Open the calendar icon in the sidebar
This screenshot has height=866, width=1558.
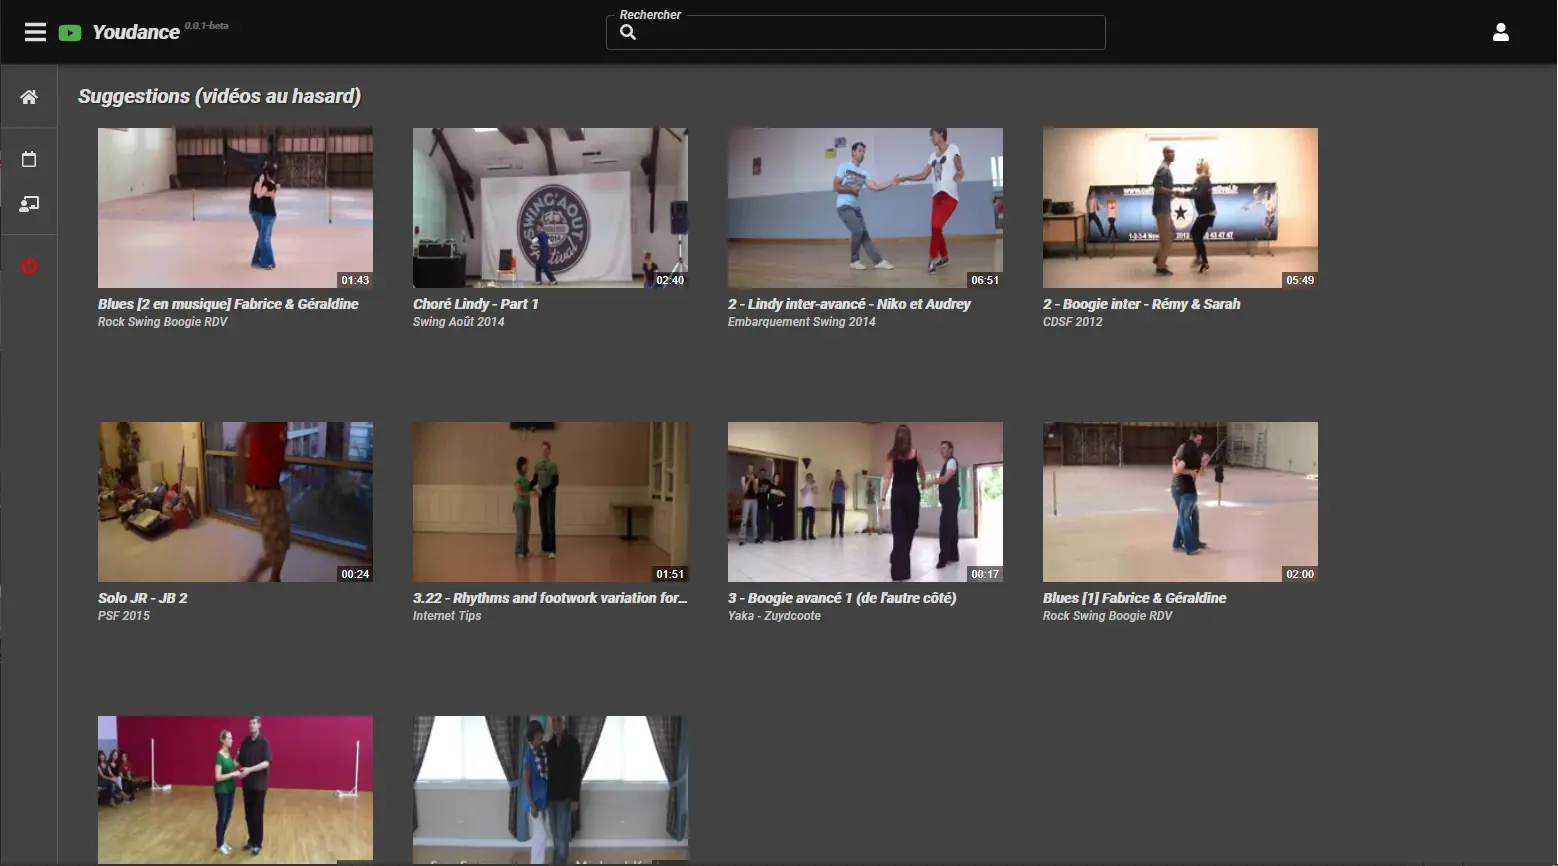pos(29,158)
